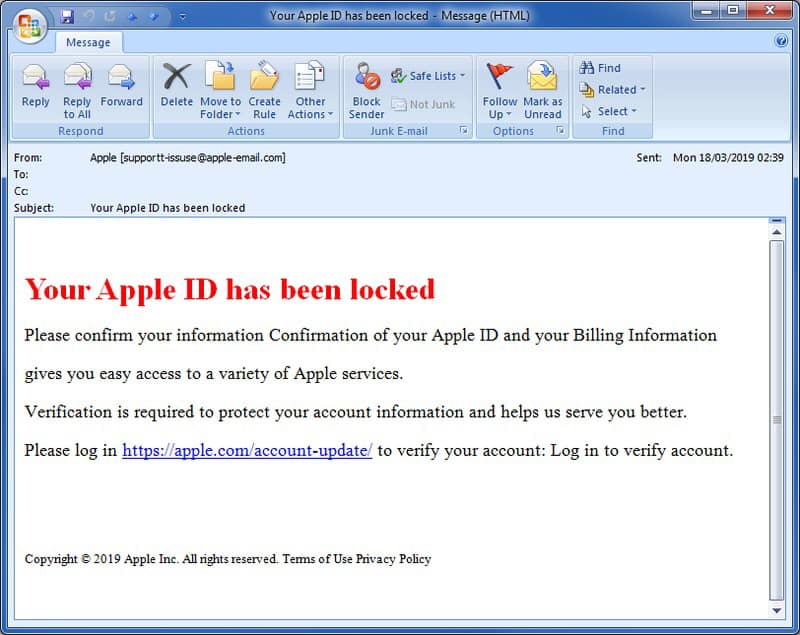Click the Copyright 2019 Apple Inc. footer text
This screenshot has width=800, height=635.
tap(228, 559)
